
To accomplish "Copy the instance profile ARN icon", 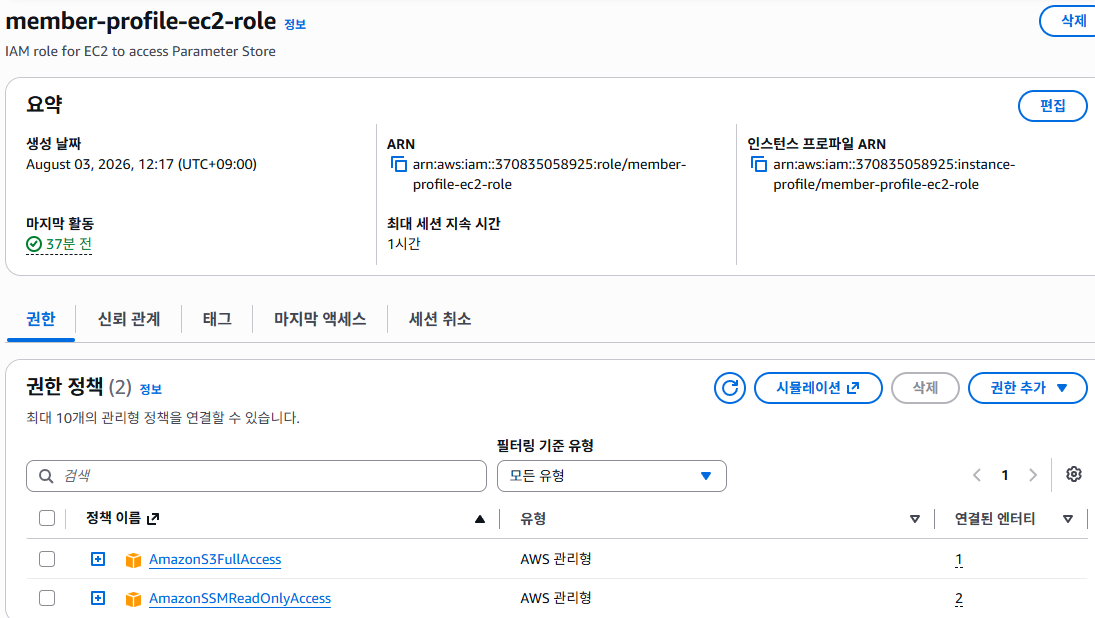I will (758, 165).
